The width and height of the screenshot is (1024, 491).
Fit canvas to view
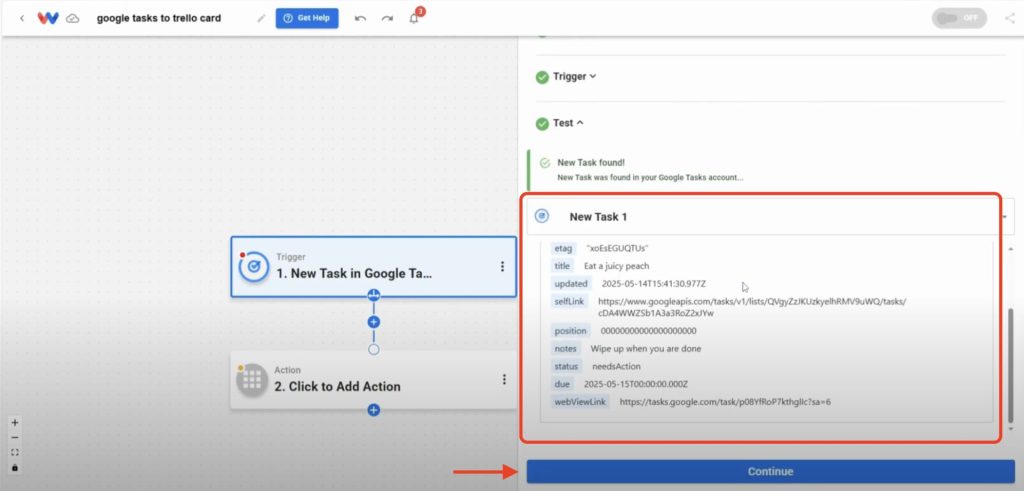(x=15, y=452)
